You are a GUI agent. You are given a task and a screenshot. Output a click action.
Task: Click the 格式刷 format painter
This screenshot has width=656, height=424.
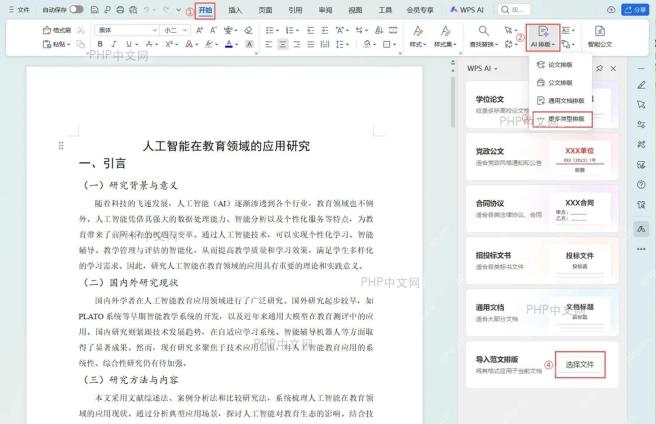tap(57, 30)
